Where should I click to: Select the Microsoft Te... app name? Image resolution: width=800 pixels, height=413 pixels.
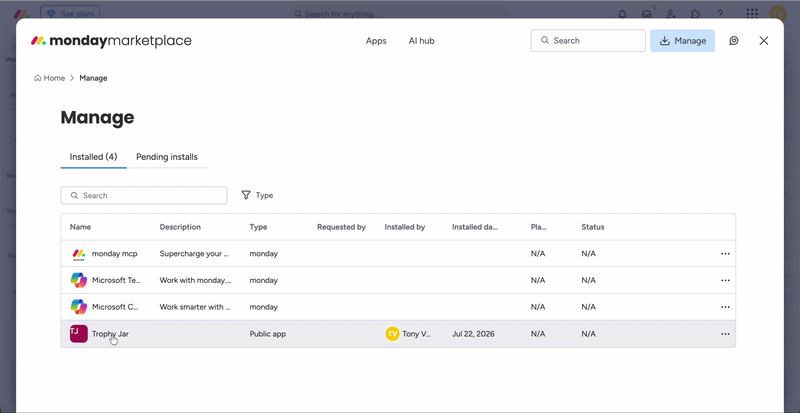pyautogui.click(x=116, y=280)
